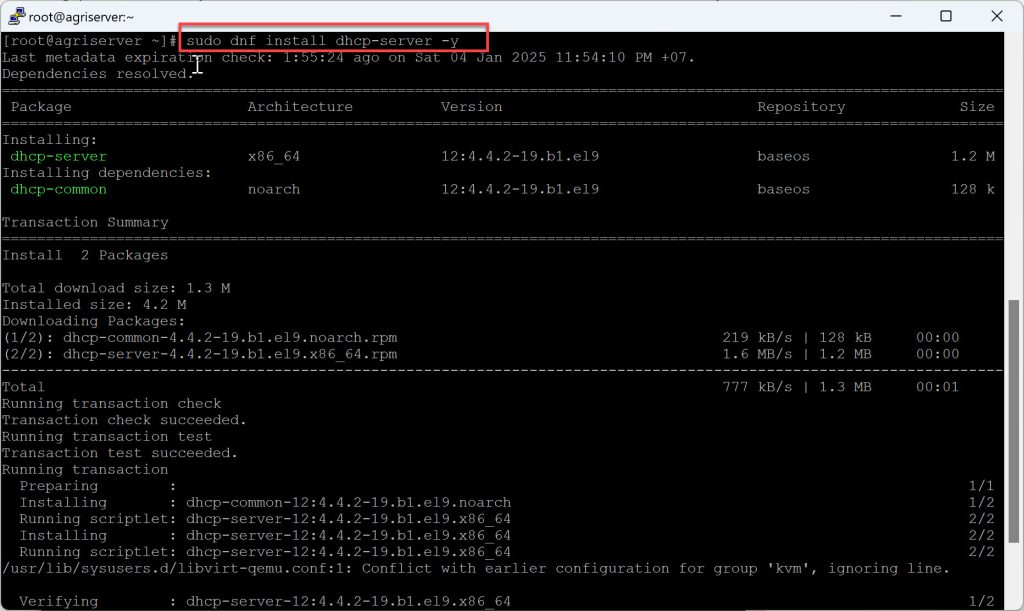Click the 'Architecture' column header
This screenshot has width=1024, height=611.
[x=300, y=106]
